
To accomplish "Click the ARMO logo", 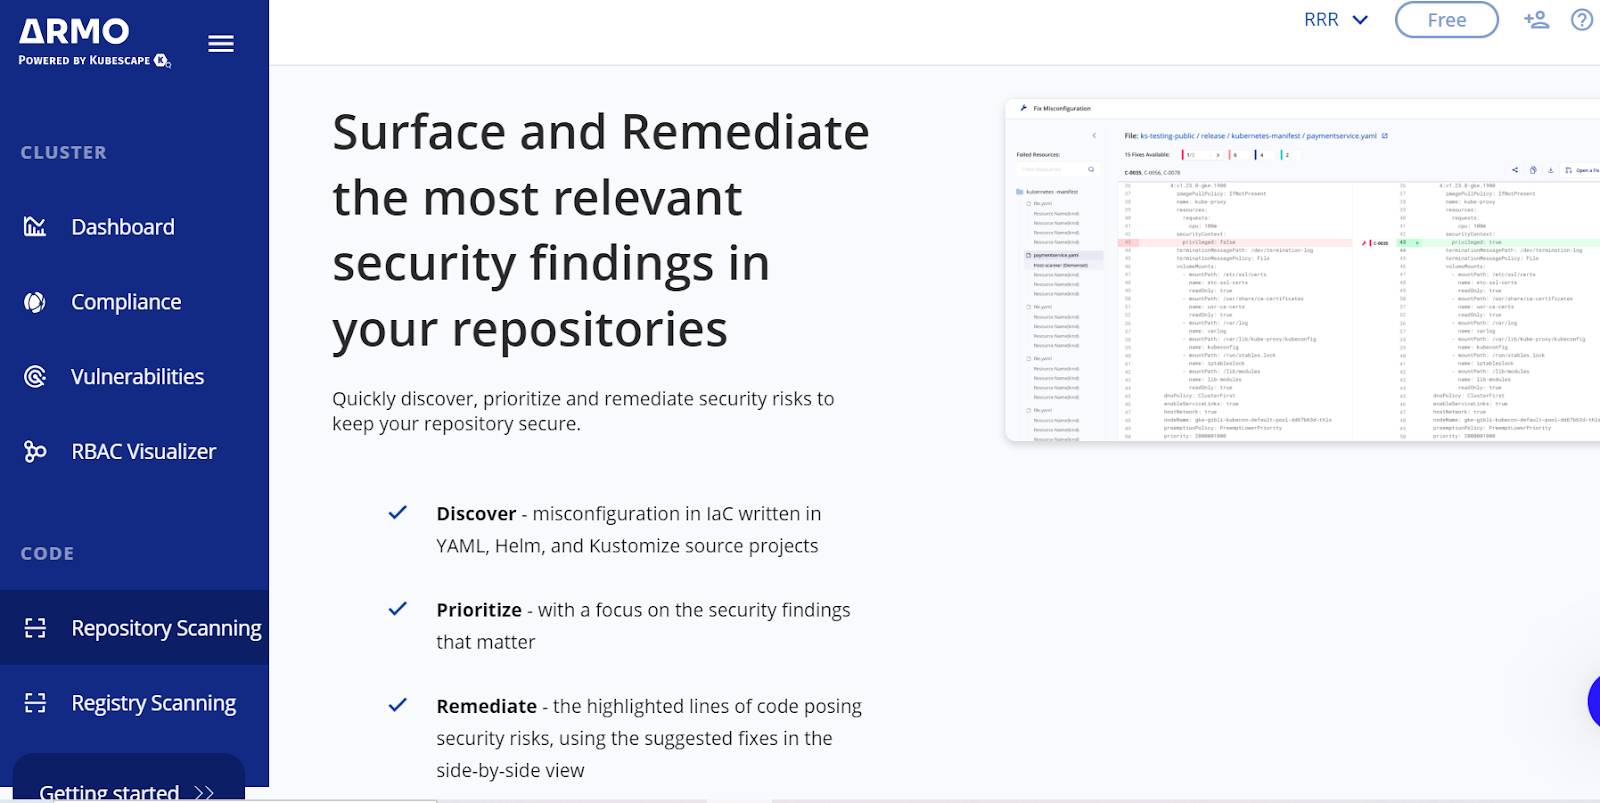I will tap(76, 33).
